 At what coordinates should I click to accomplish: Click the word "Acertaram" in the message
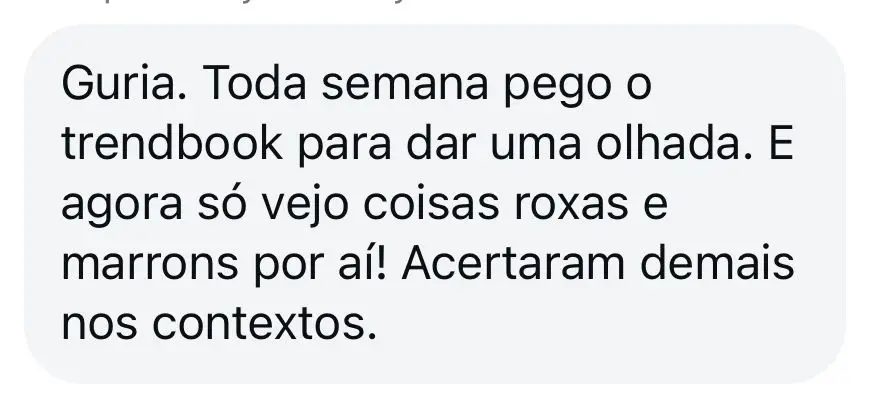click(513, 264)
